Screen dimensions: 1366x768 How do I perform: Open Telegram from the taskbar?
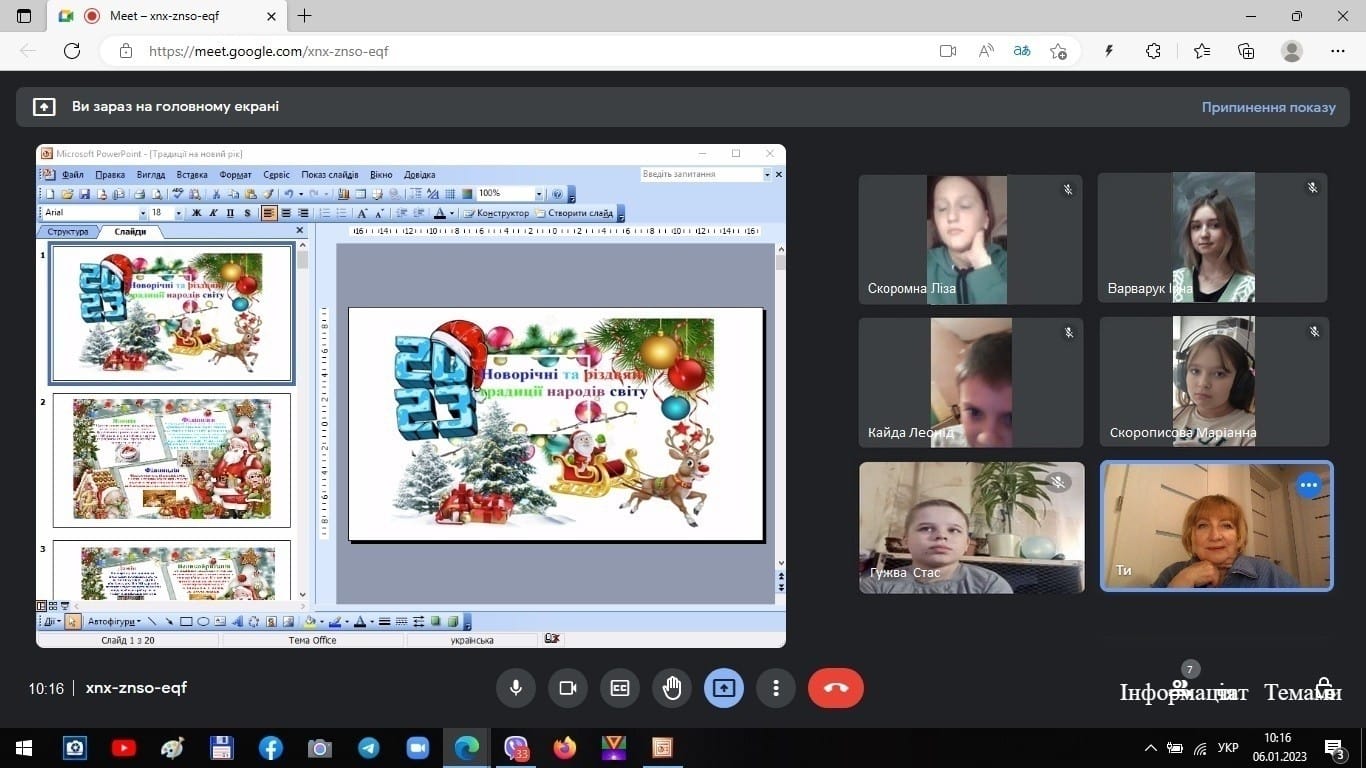368,748
